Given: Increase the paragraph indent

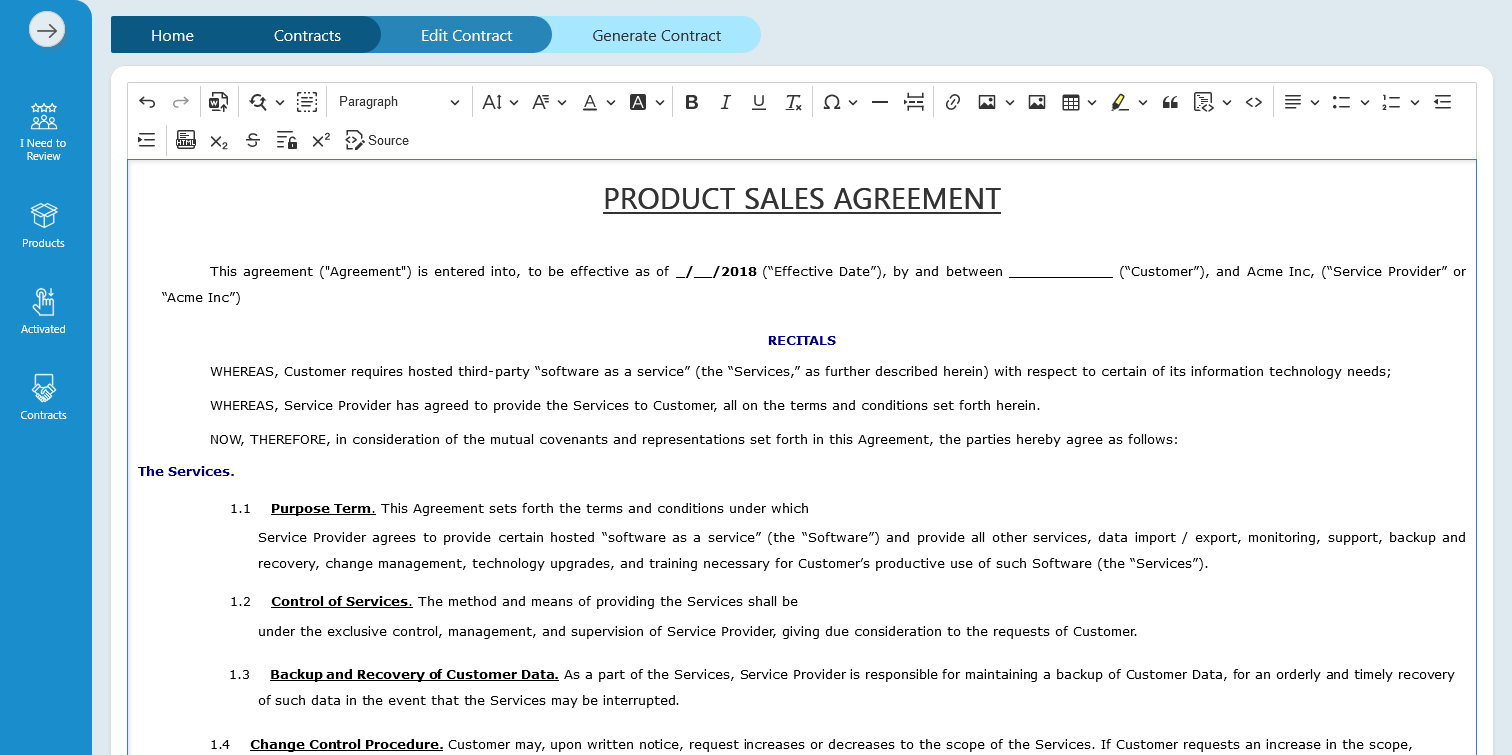Looking at the screenshot, I should [x=147, y=140].
